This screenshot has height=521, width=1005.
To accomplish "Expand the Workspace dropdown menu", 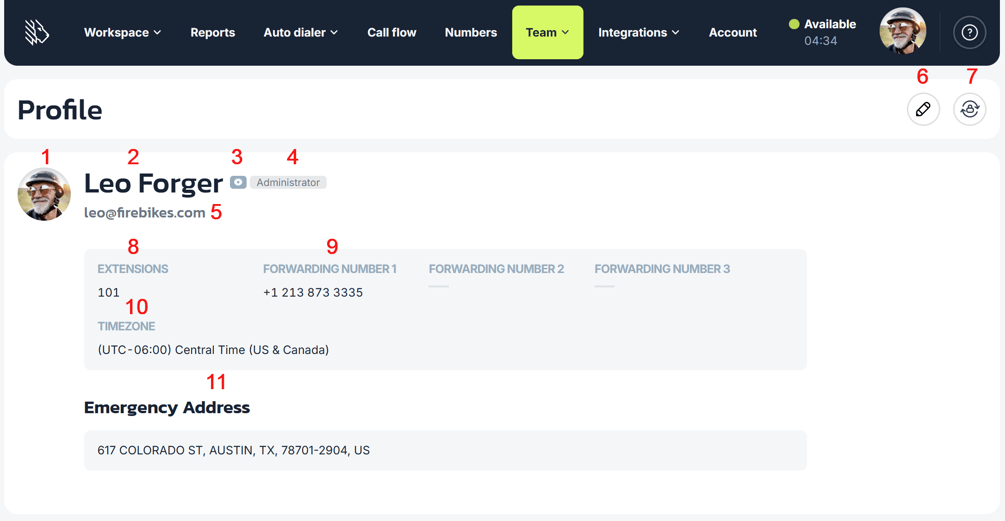I will 122,33.
